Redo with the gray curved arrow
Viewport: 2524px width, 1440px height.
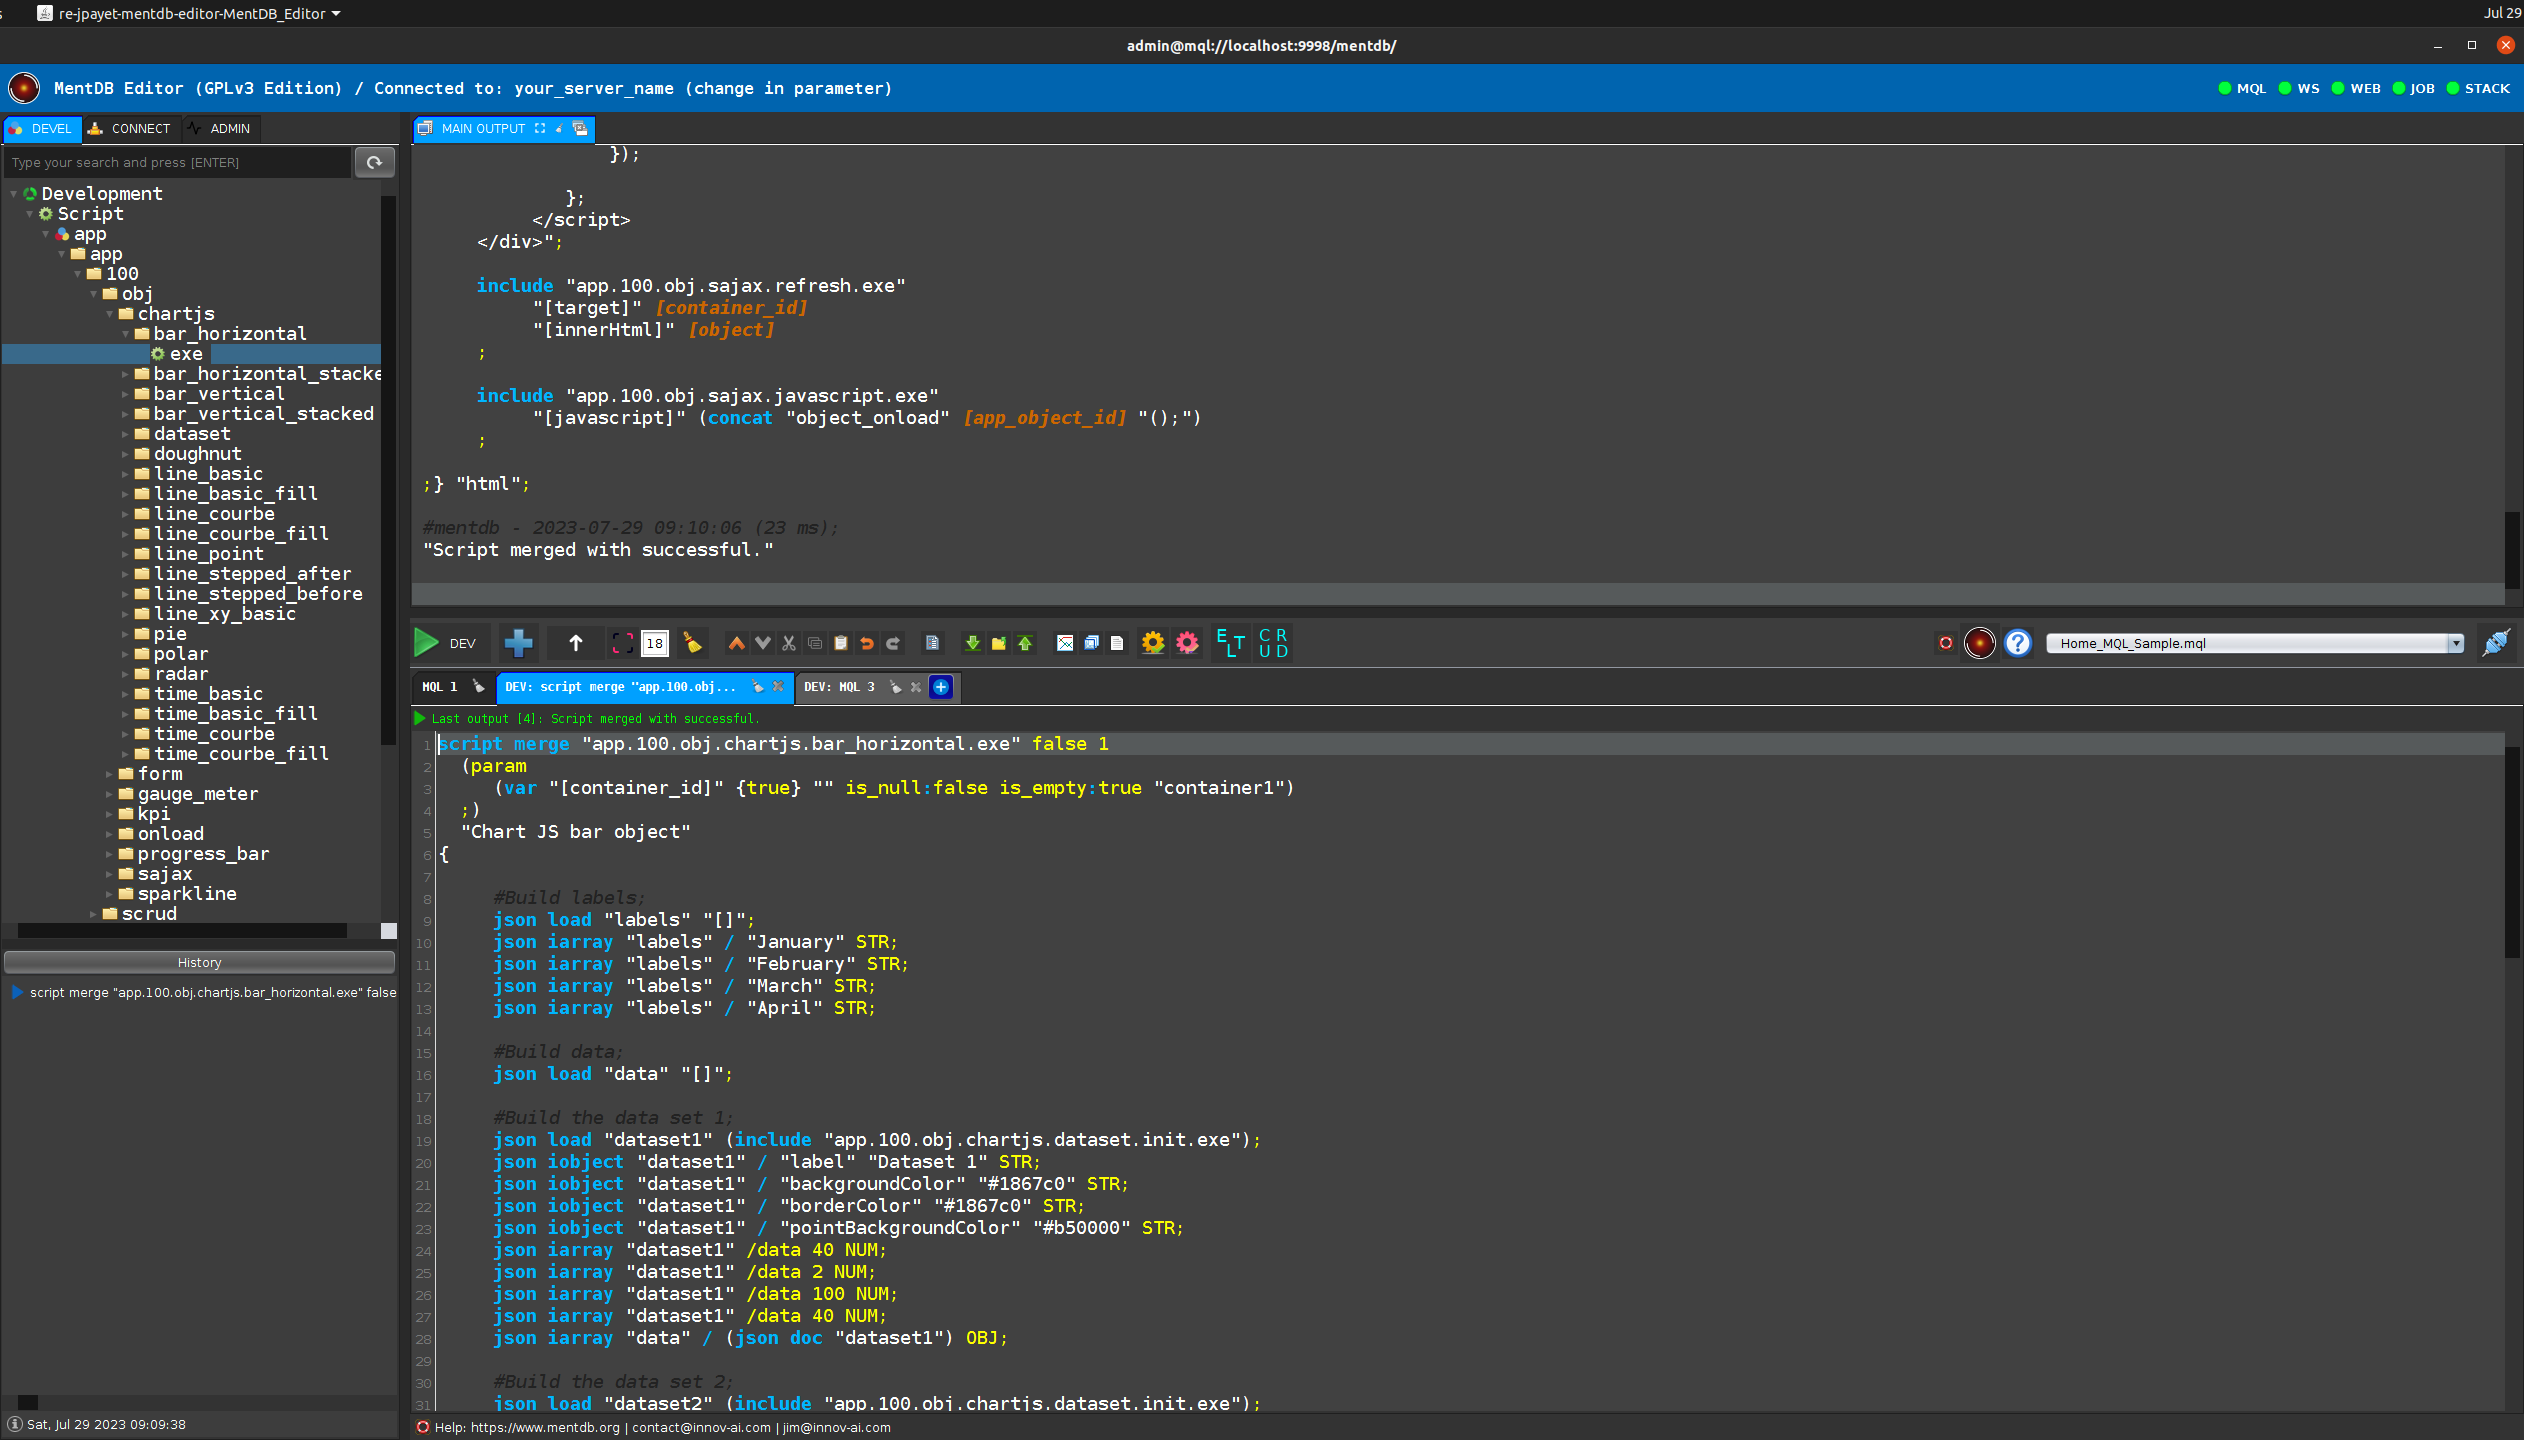(893, 643)
